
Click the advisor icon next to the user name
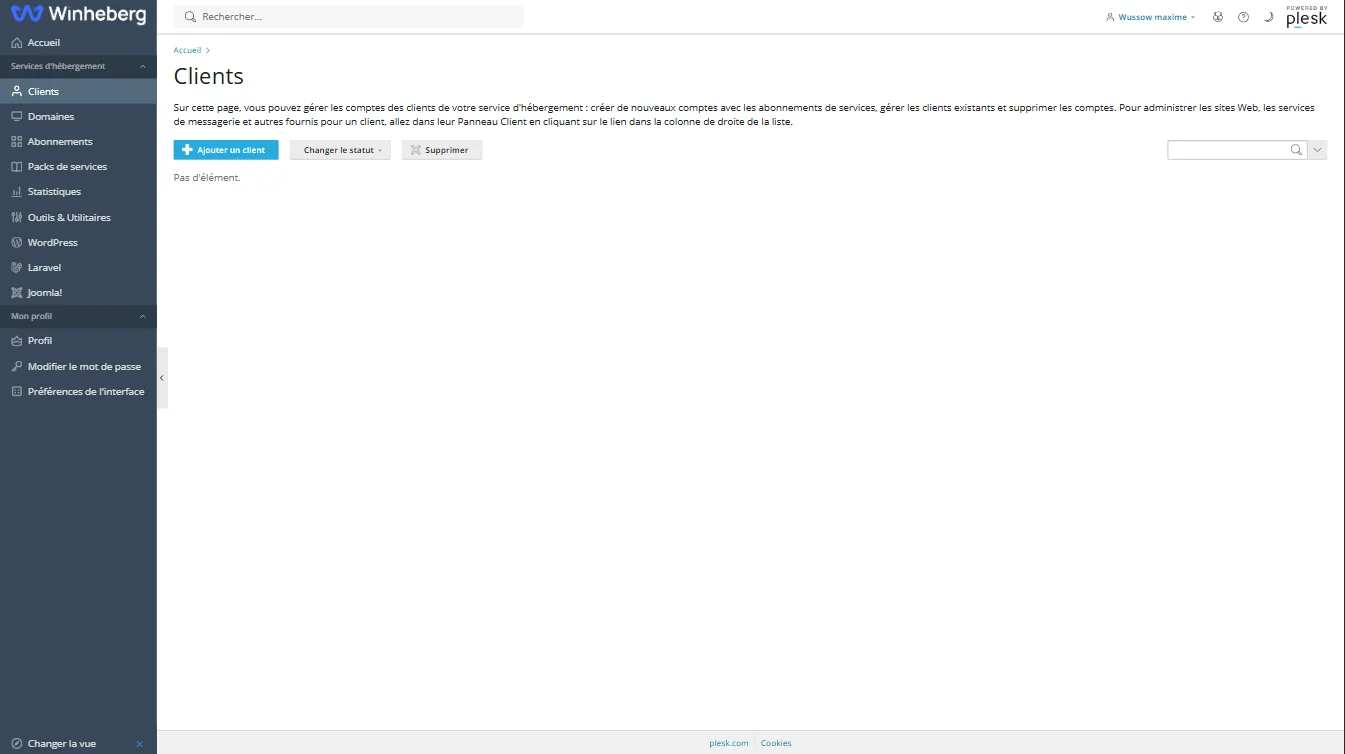coord(1218,17)
